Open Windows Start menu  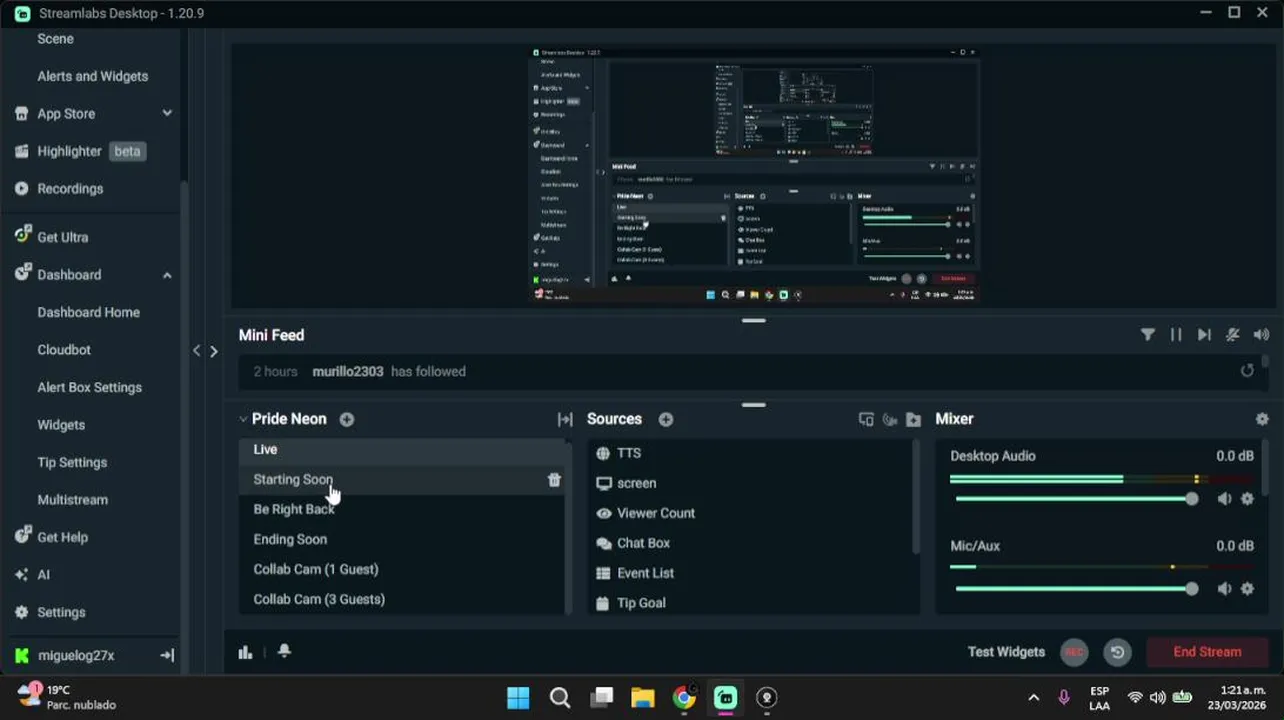(518, 698)
